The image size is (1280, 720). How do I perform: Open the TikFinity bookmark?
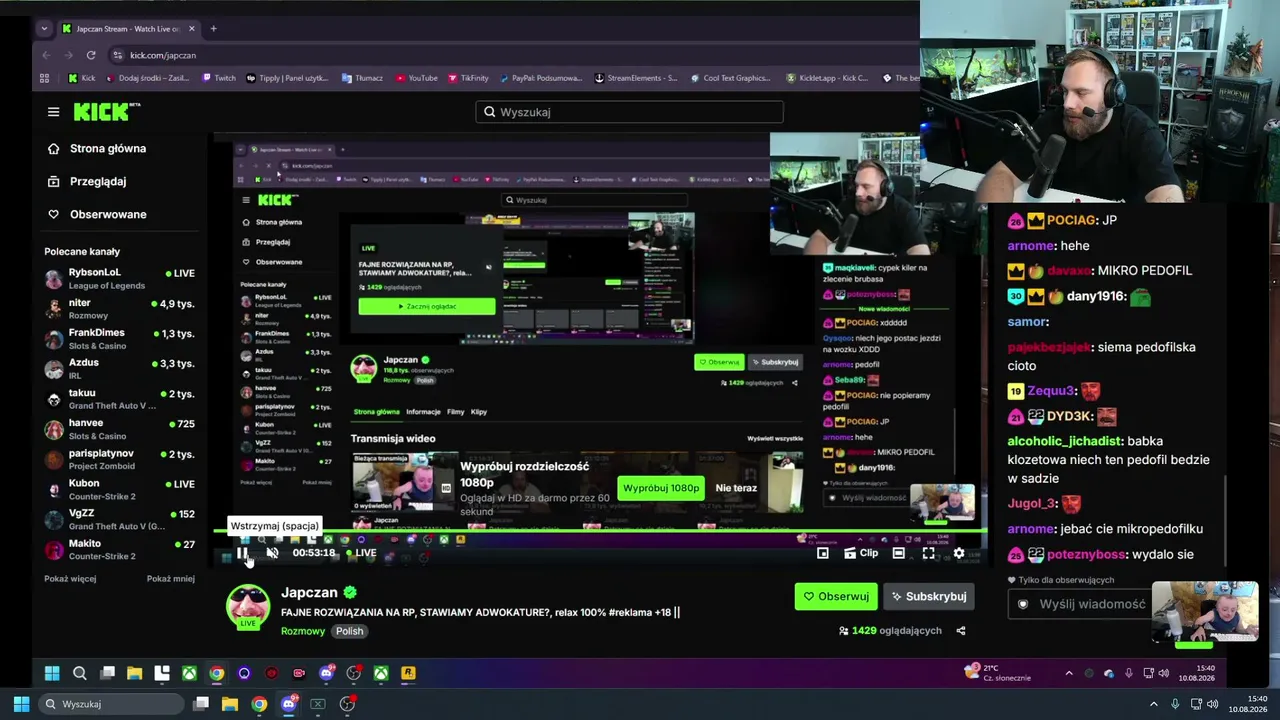pos(468,78)
